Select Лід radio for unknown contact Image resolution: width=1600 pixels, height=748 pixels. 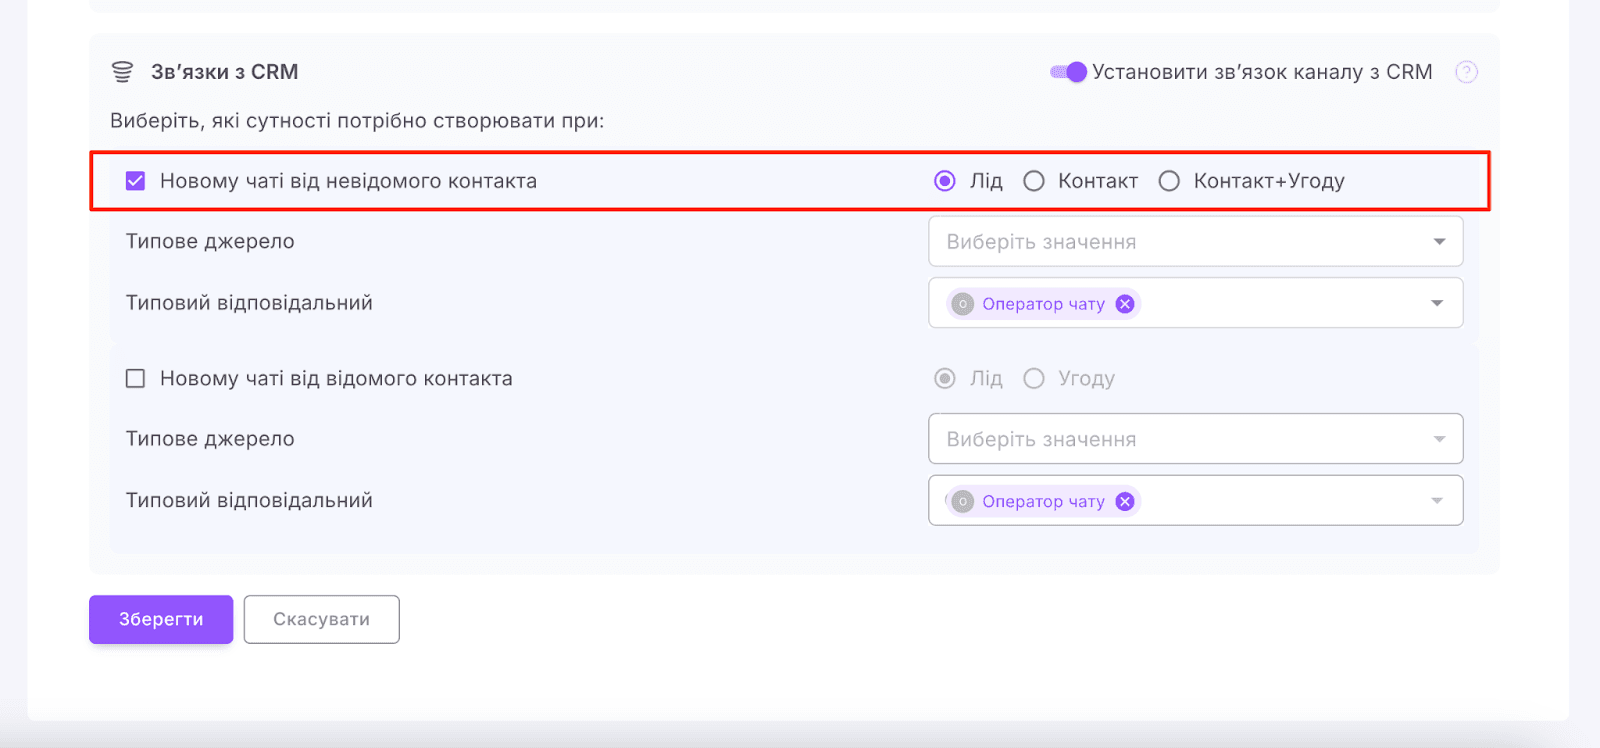[x=944, y=181]
